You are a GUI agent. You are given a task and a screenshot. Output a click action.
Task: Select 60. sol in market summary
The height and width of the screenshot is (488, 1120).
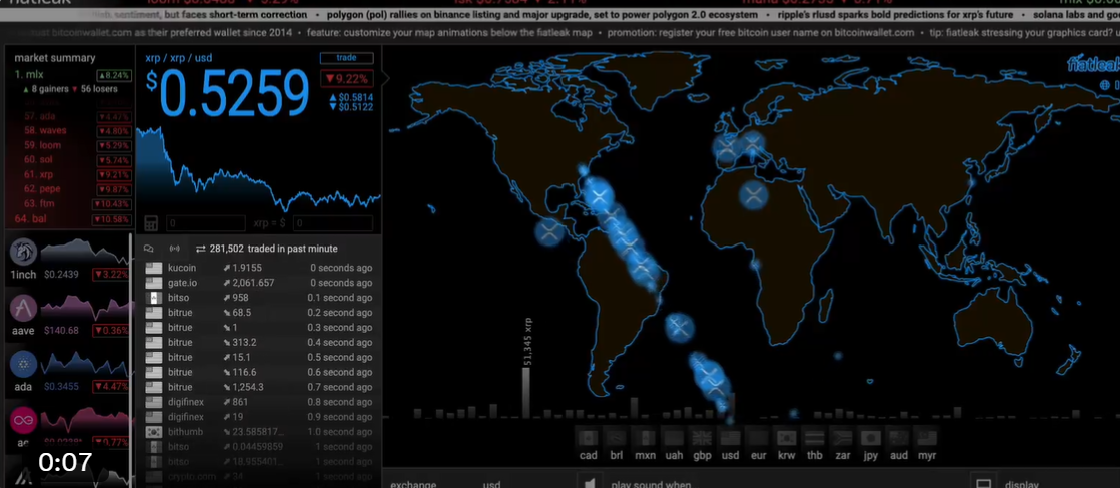click(x=39, y=159)
